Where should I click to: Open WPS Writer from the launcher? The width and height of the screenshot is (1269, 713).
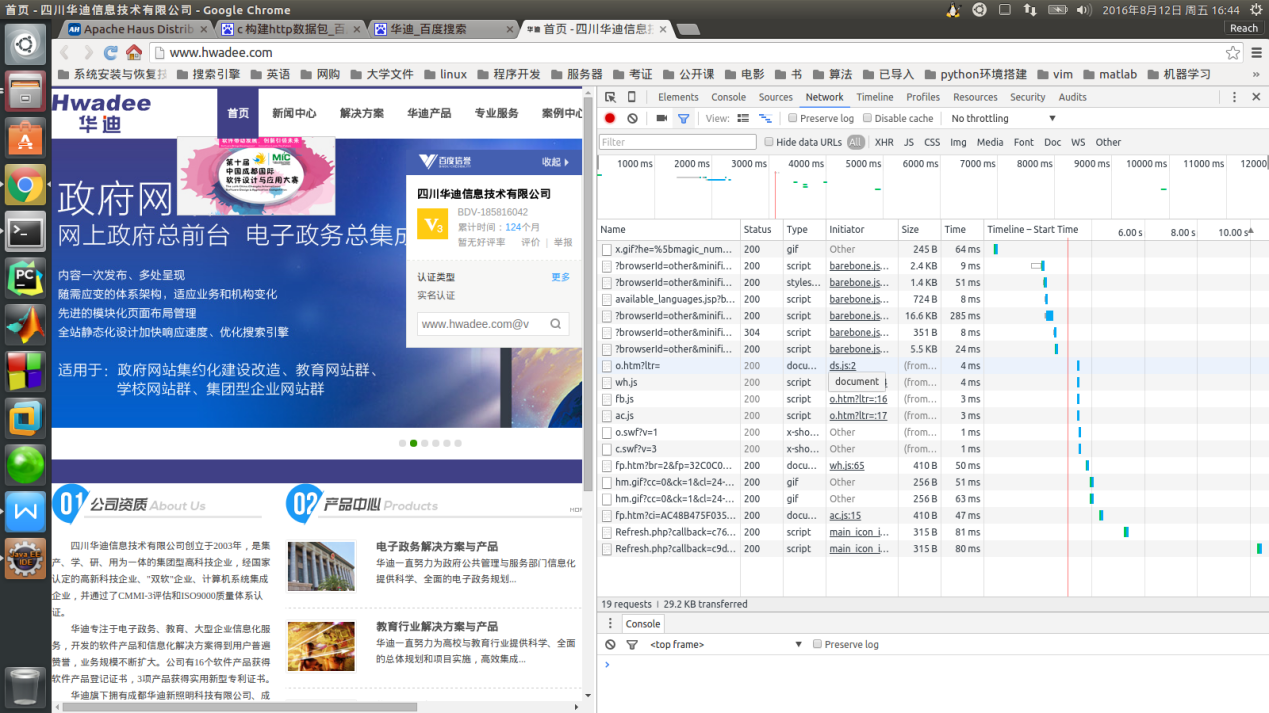coord(25,512)
